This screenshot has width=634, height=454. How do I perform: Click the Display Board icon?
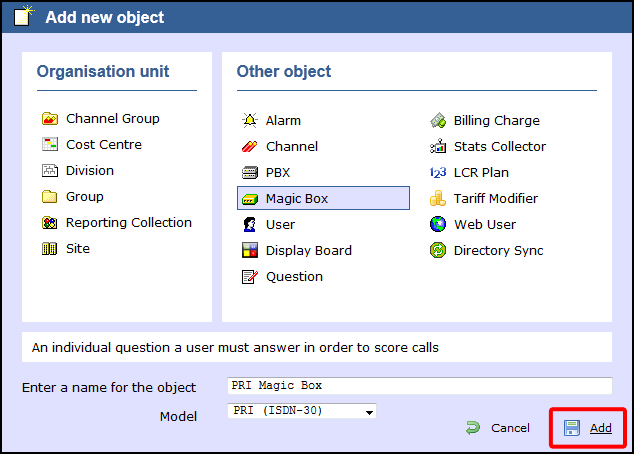point(249,250)
